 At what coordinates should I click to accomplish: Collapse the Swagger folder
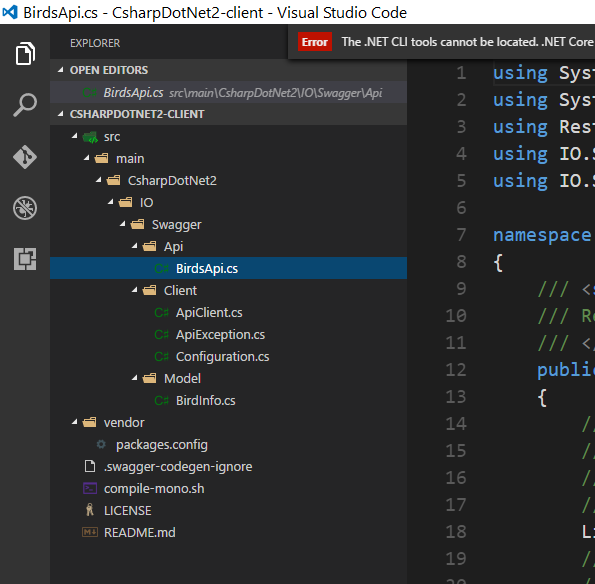[123, 224]
